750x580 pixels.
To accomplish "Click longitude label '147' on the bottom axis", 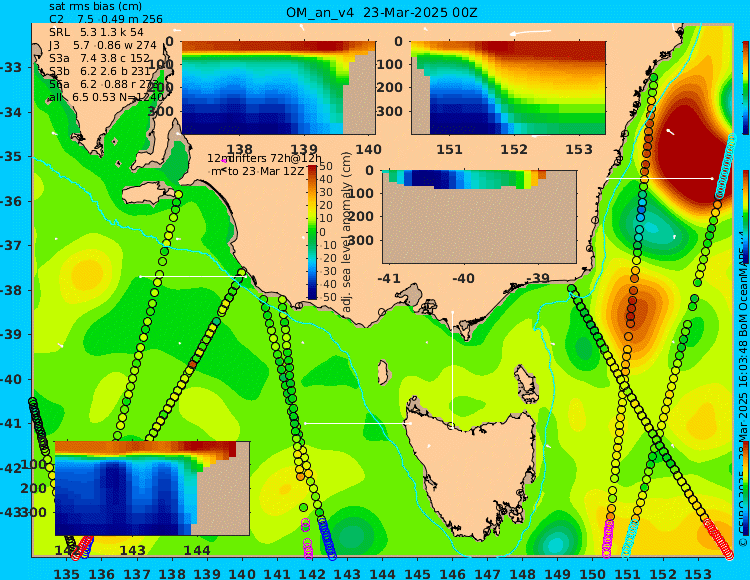I will point(487,573).
